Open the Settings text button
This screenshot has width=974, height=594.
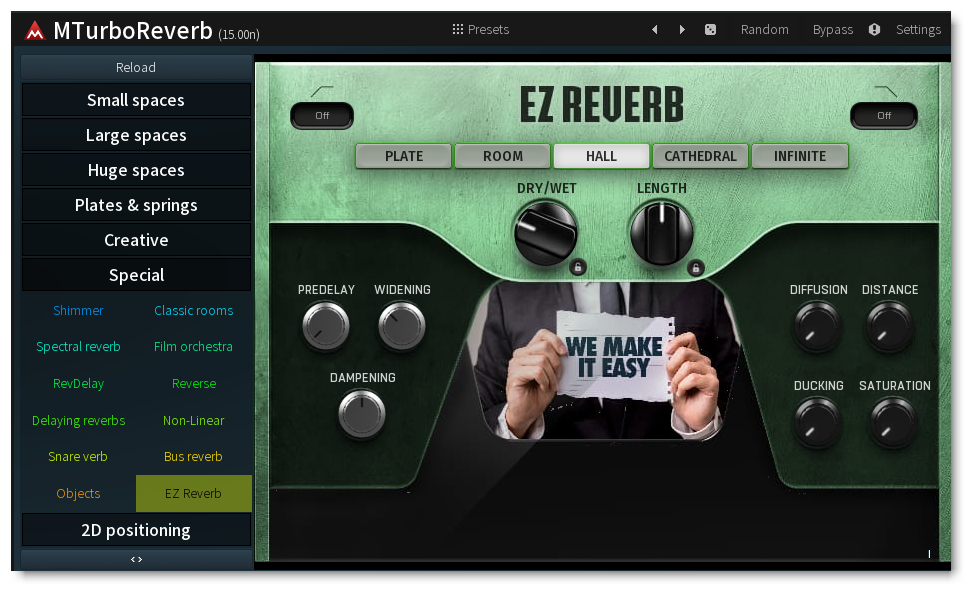point(918,29)
